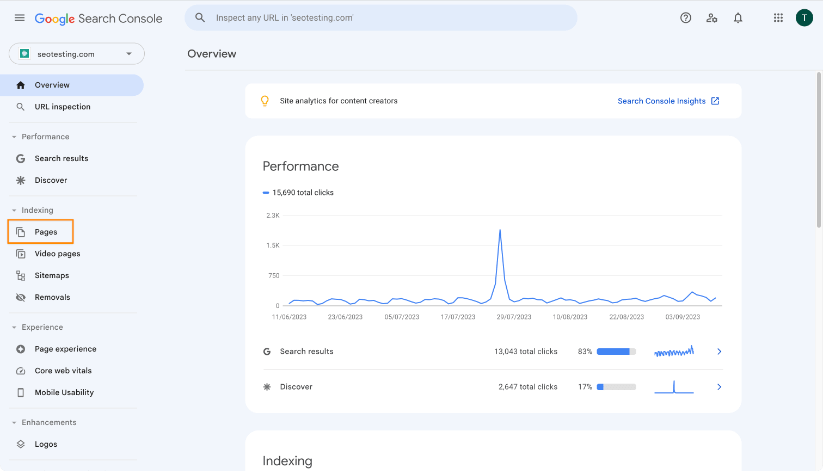Collapse the Enhancements sidebar section
The width and height of the screenshot is (823, 471).
tap(14, 422)
